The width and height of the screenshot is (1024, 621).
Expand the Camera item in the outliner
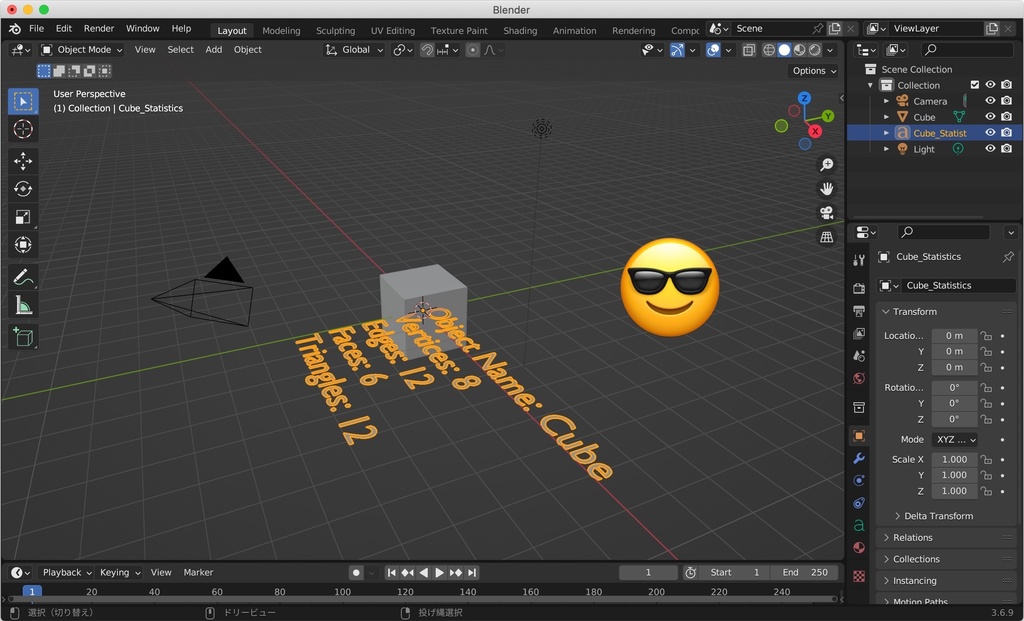pos(887,100)
